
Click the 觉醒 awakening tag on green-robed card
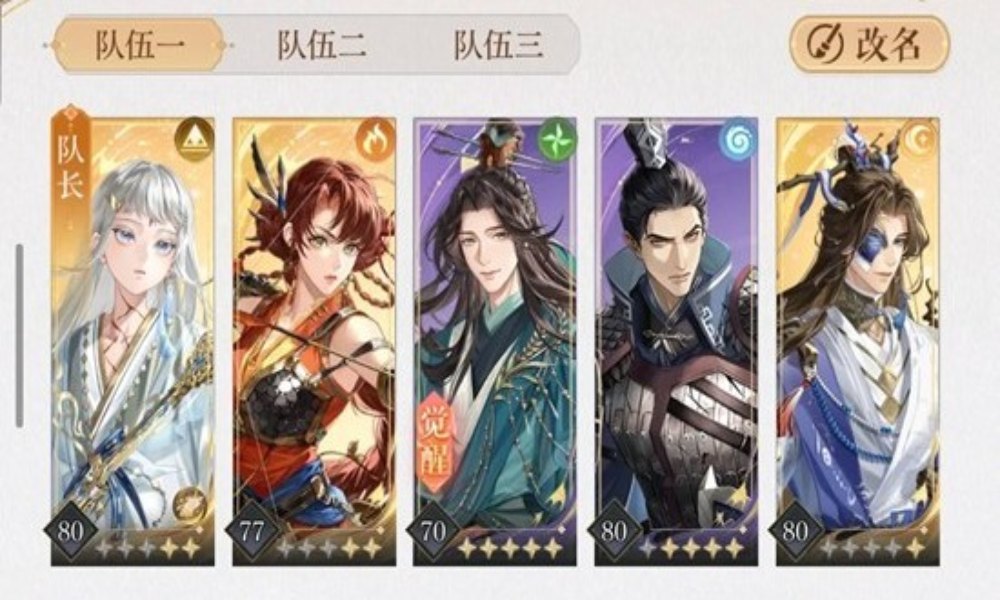point(437,443)
